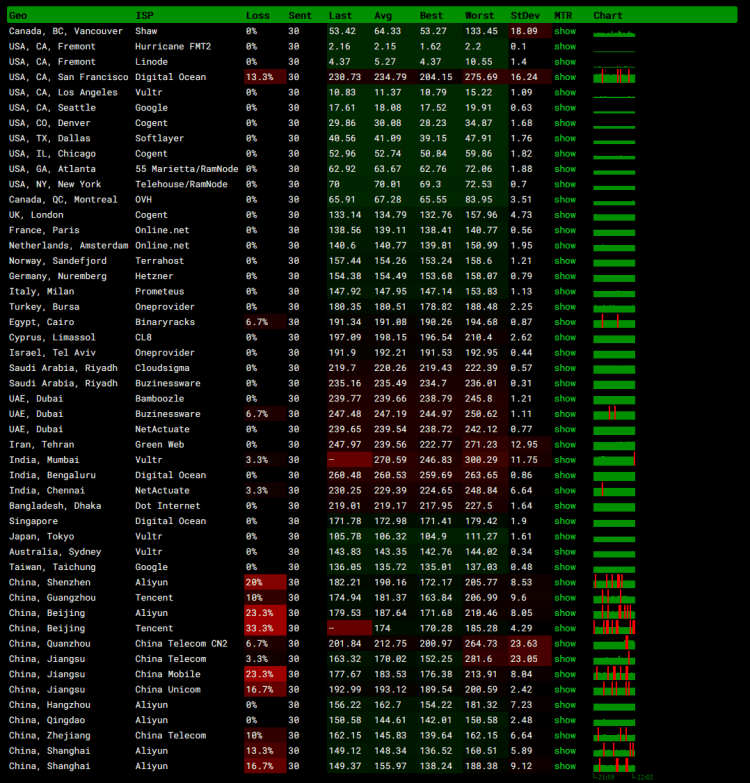Sort by Best column header
Image resolution: width=750 pixels, height=783 pixels.
431,15
